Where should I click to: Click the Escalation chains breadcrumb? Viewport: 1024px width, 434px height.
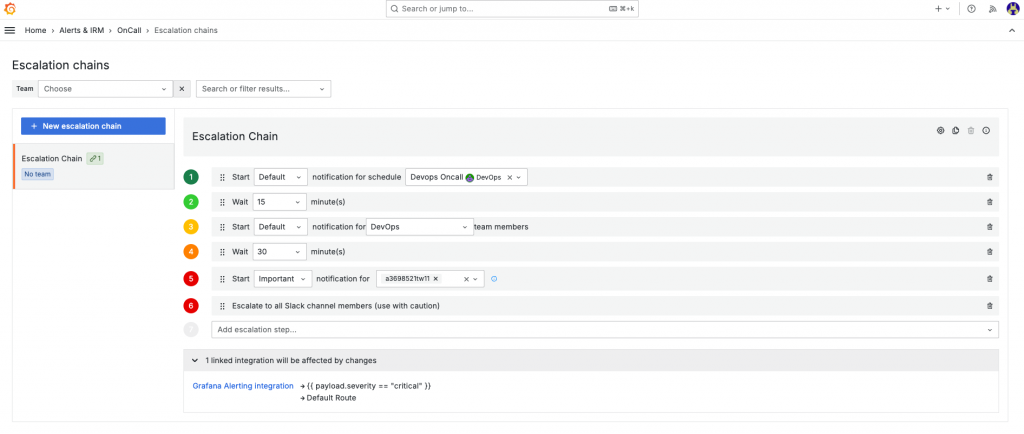click(x=186, y=31)
